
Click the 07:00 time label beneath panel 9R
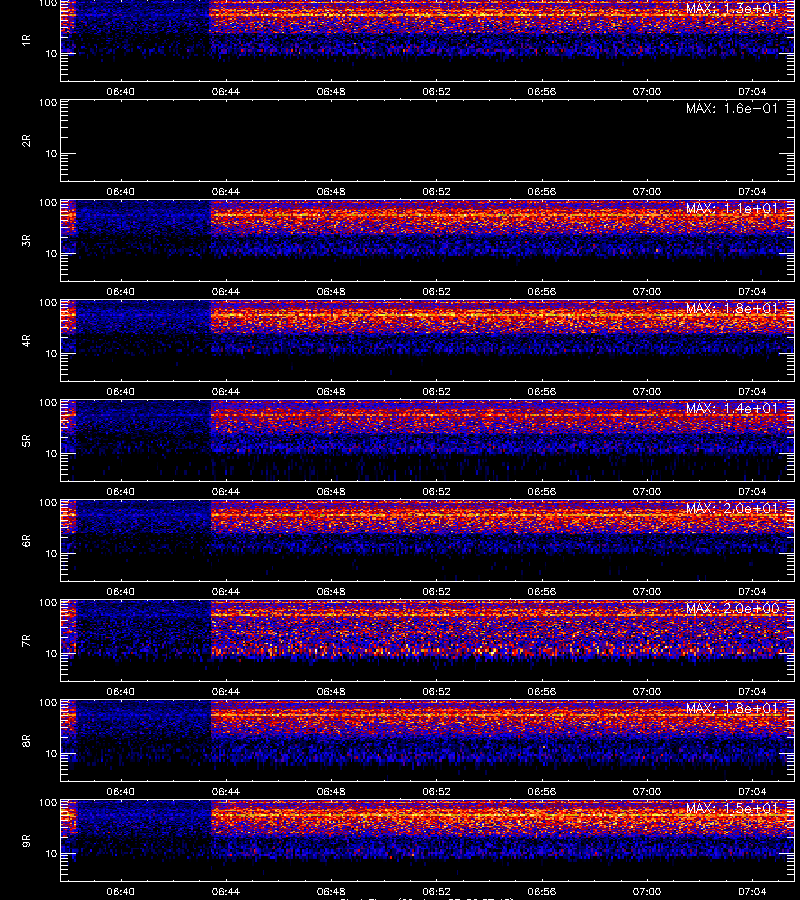(x=647, y=892)
